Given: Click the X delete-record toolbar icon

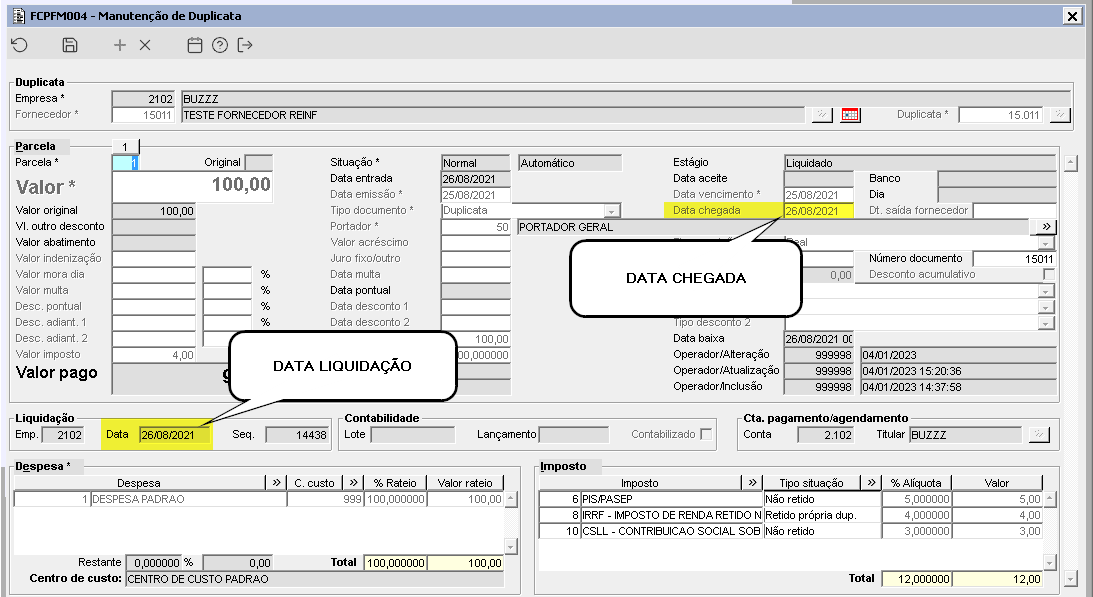Looking at the screenshot, I should [145, 45].
